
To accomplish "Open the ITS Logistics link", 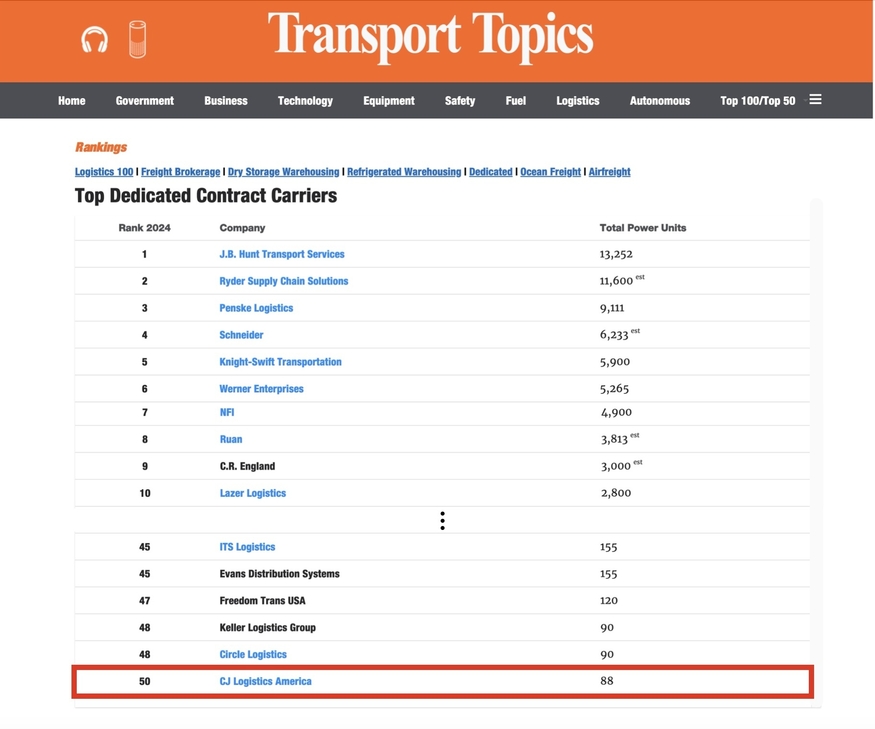I will pyautogui.click(x=247, y=546).
